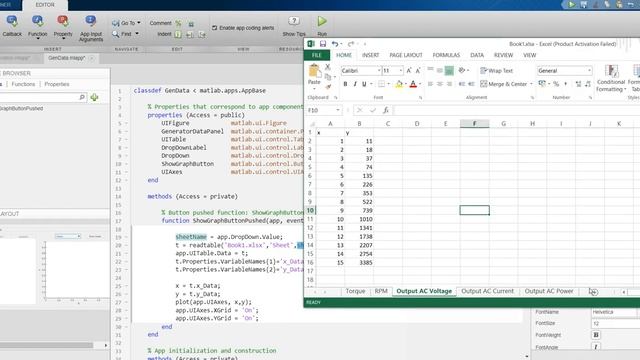Switch to the DATA ribbon tab
The height and width of the screenshot is (360, 640).
tap(477, 55)
